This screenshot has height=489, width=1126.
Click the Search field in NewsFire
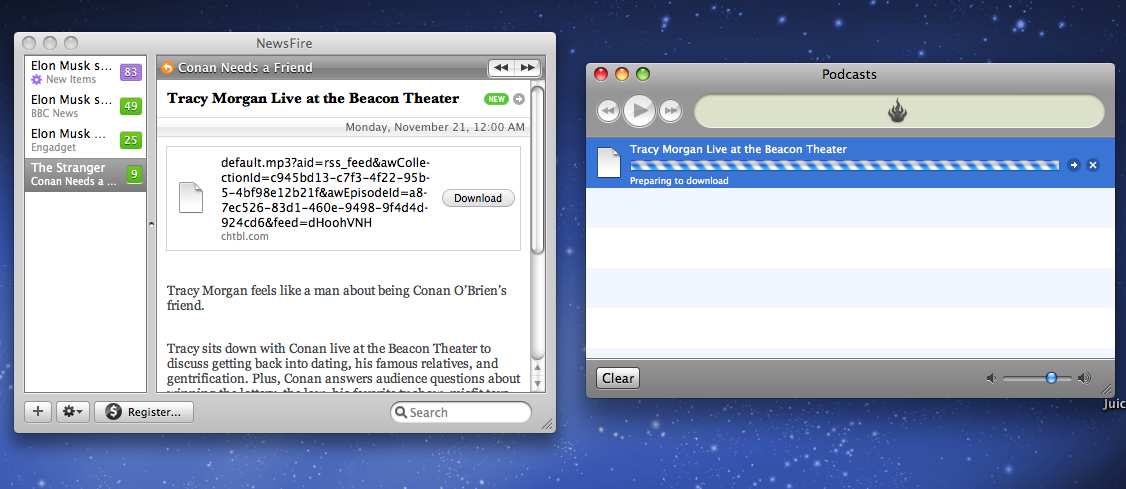(x=461, y=412)
